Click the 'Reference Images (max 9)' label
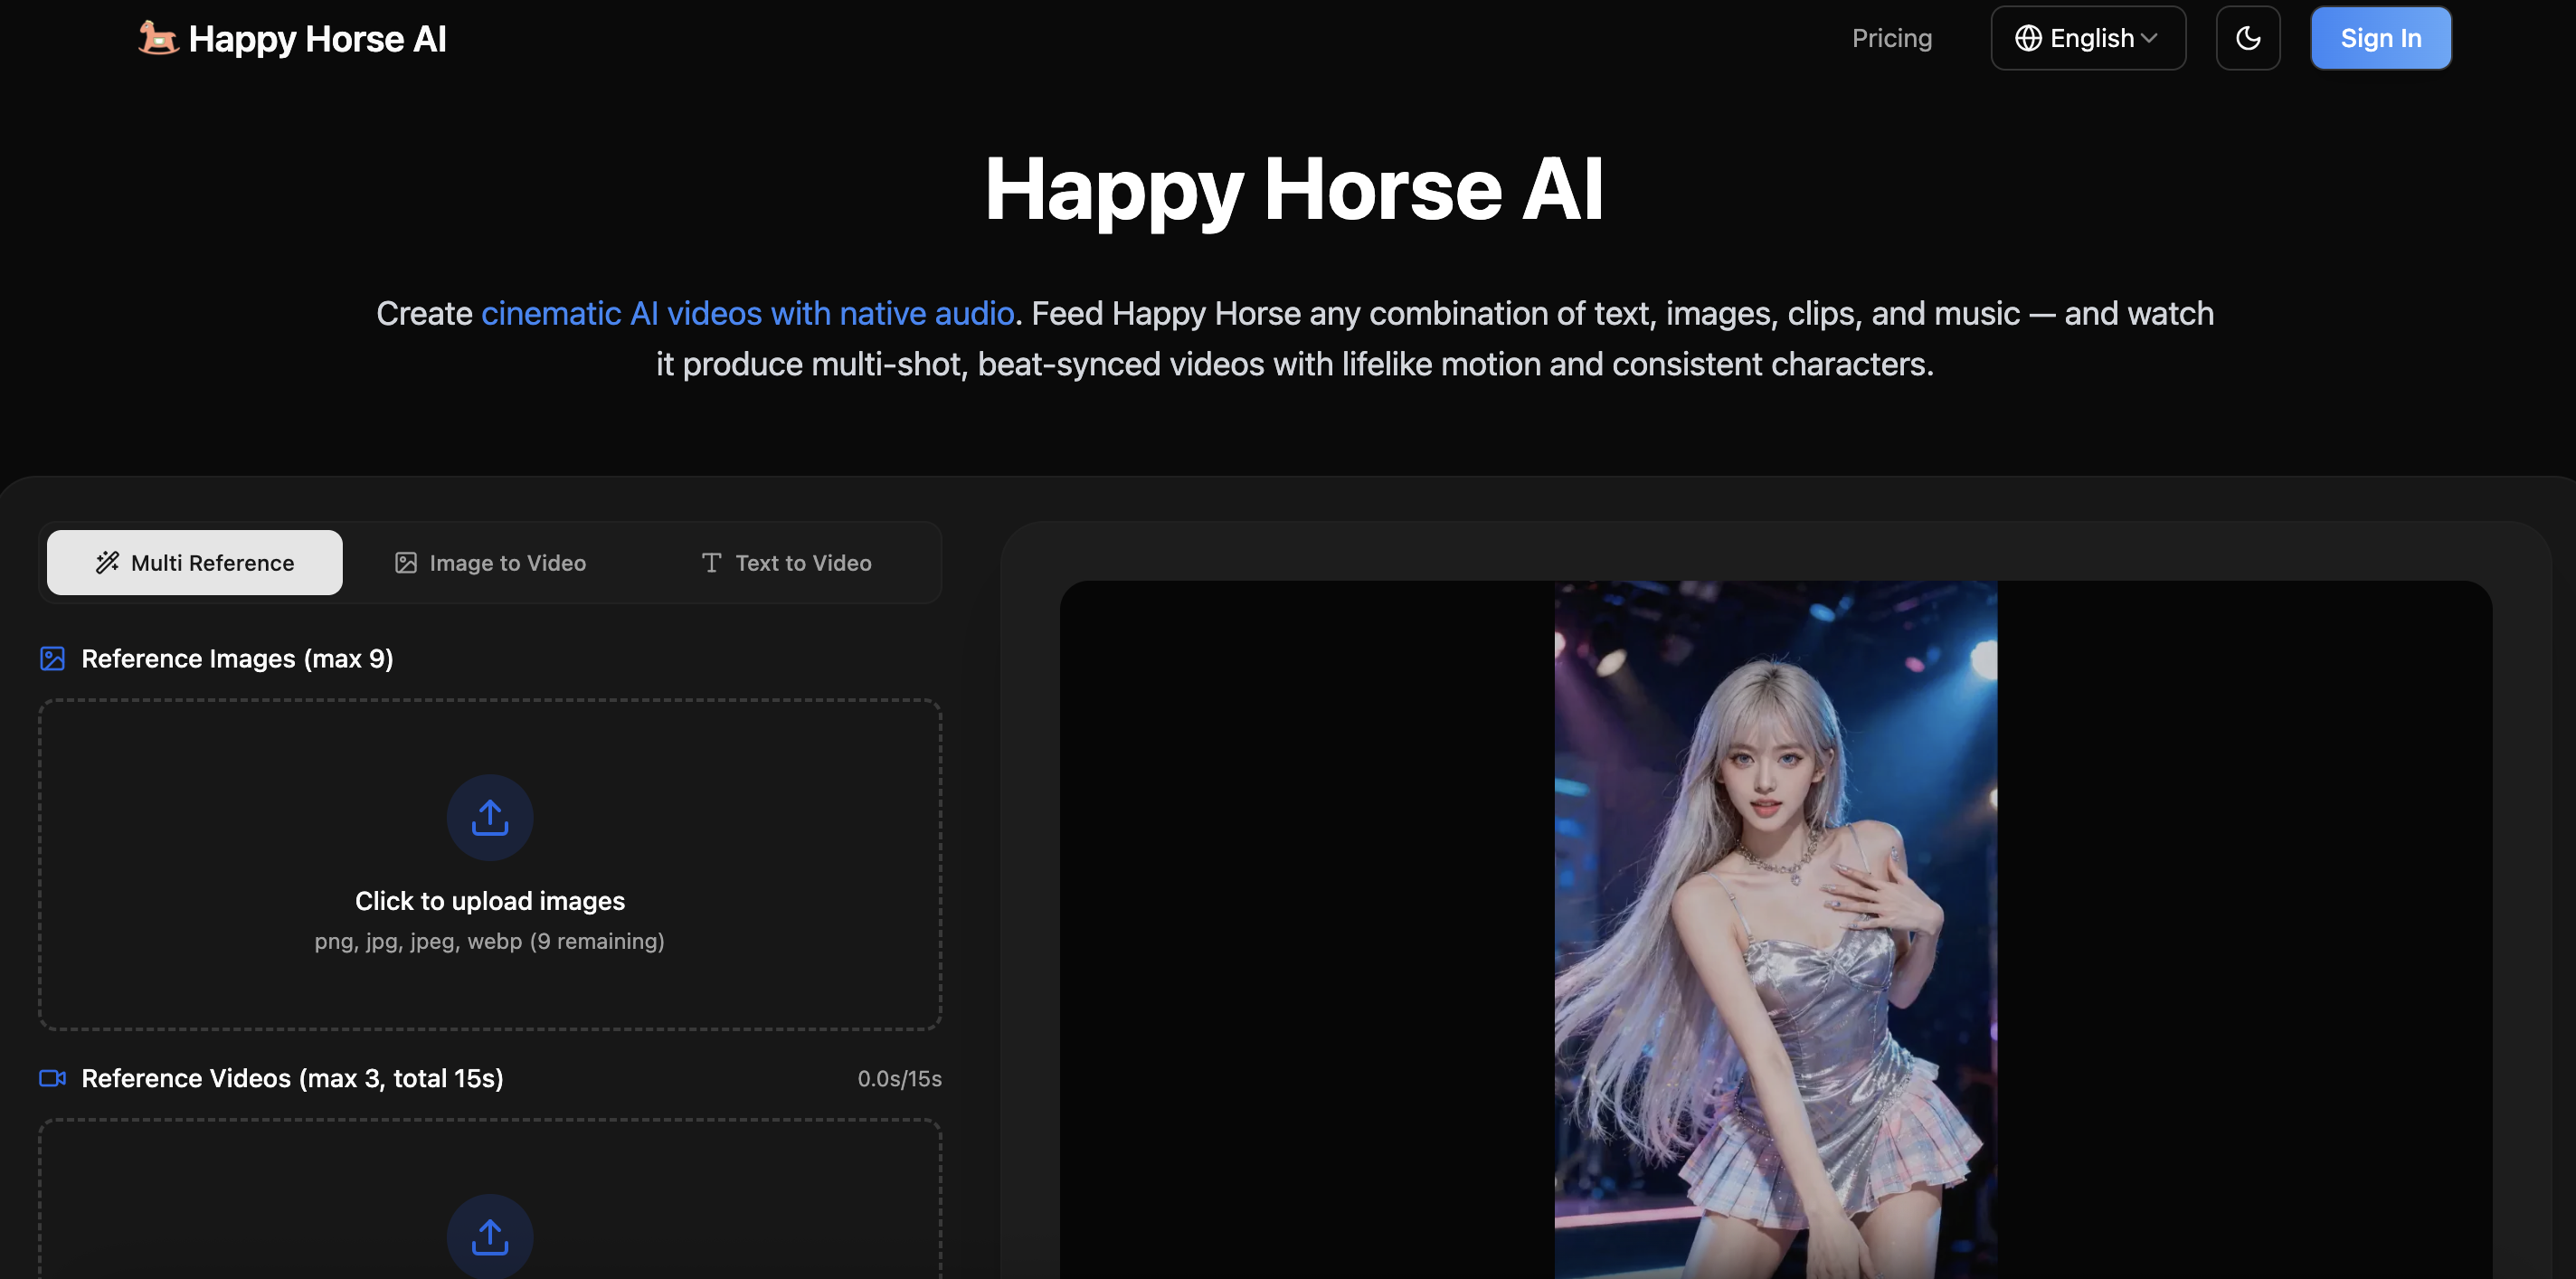This screenshot has width=2576, height=1279. [237, 659]
